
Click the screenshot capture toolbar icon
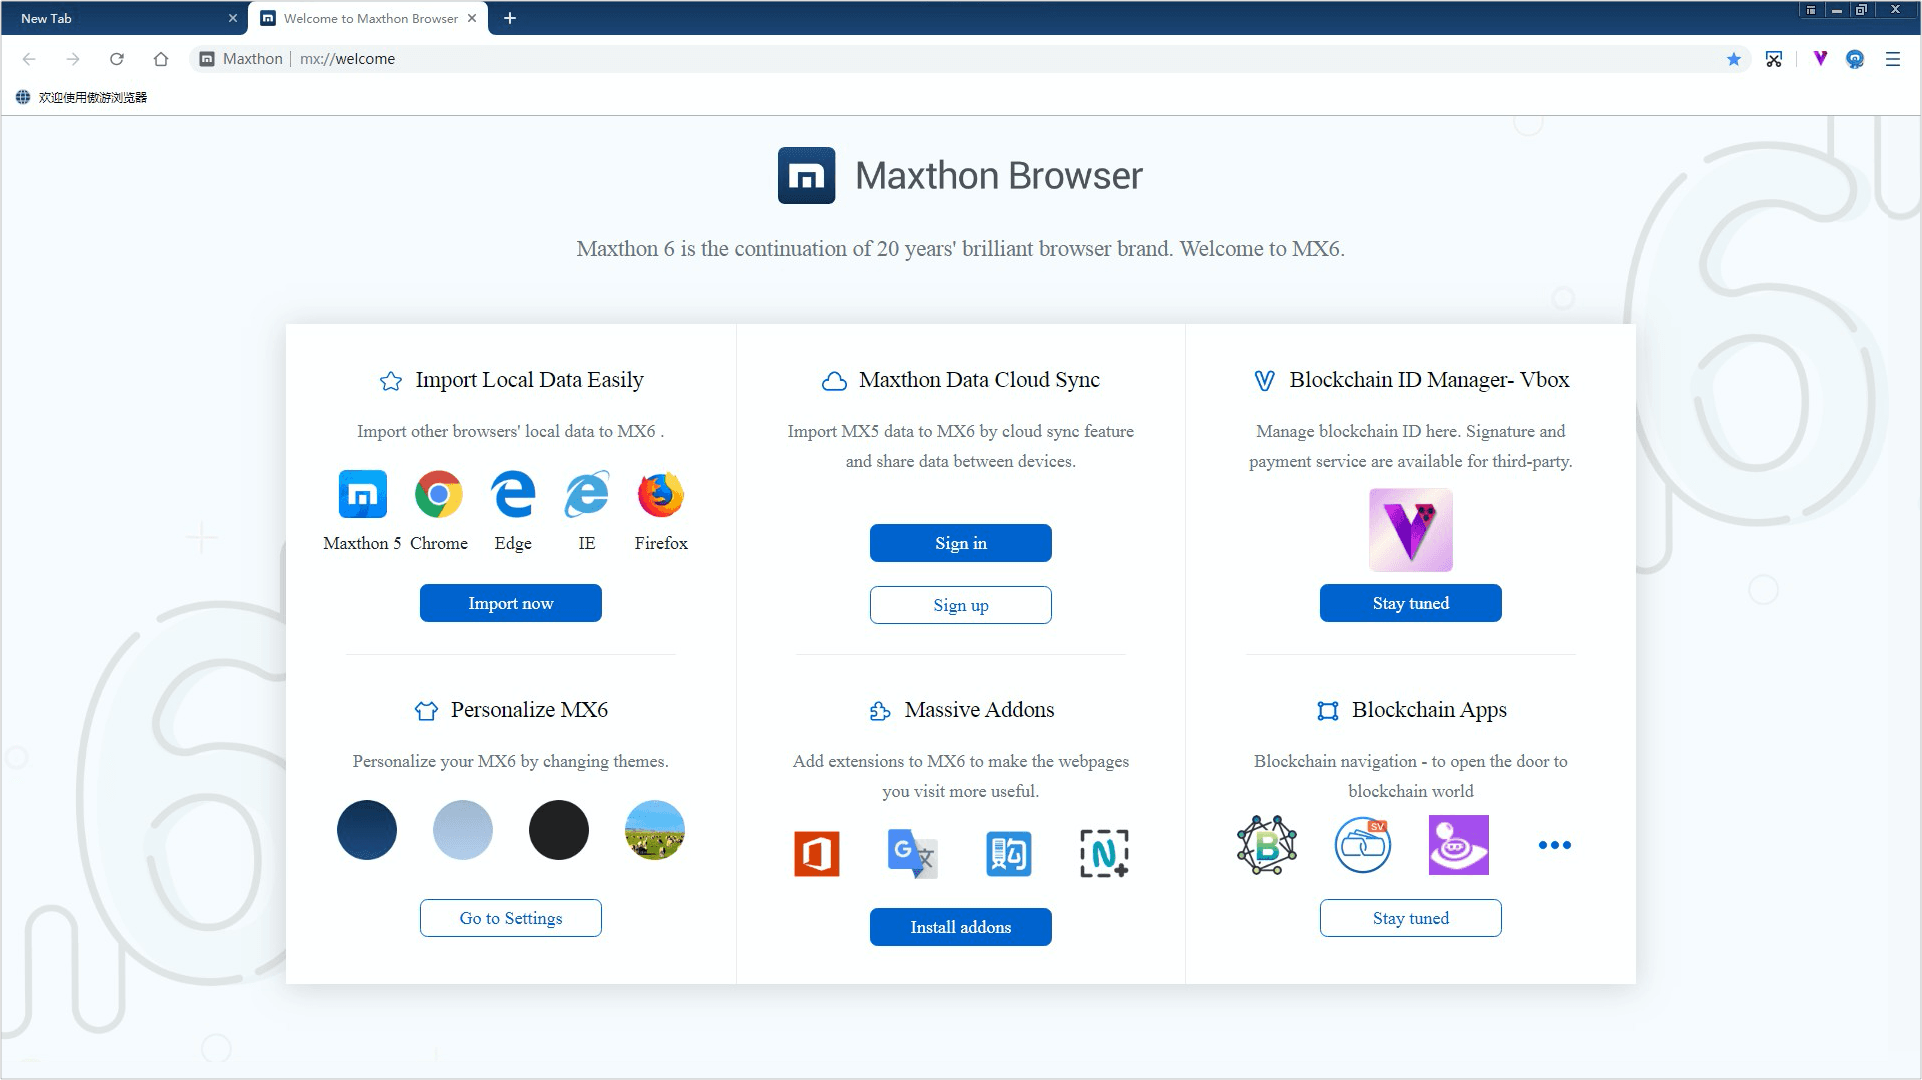click(x=1774, y=59)
